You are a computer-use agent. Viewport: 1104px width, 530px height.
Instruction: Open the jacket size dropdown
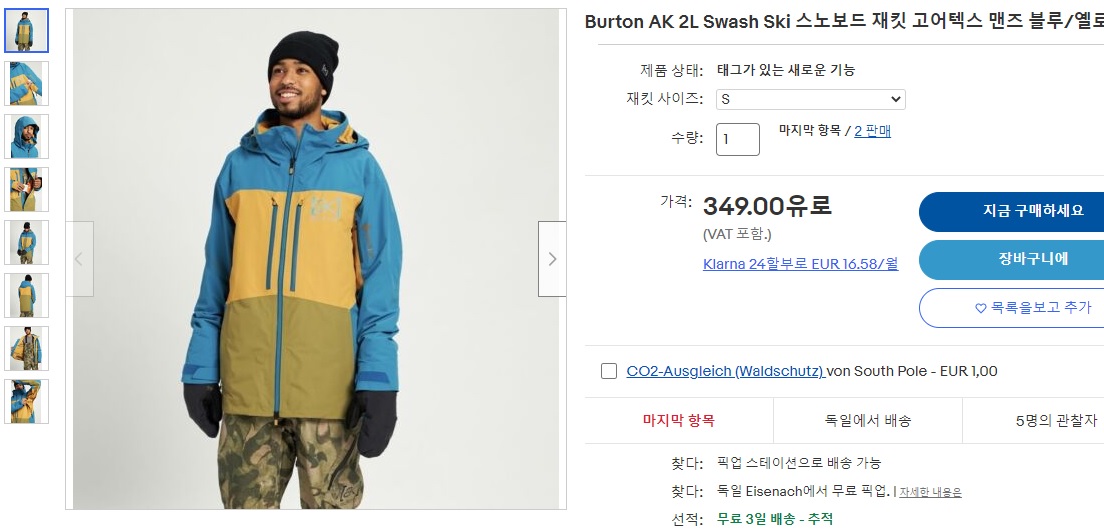coord(810,99)
